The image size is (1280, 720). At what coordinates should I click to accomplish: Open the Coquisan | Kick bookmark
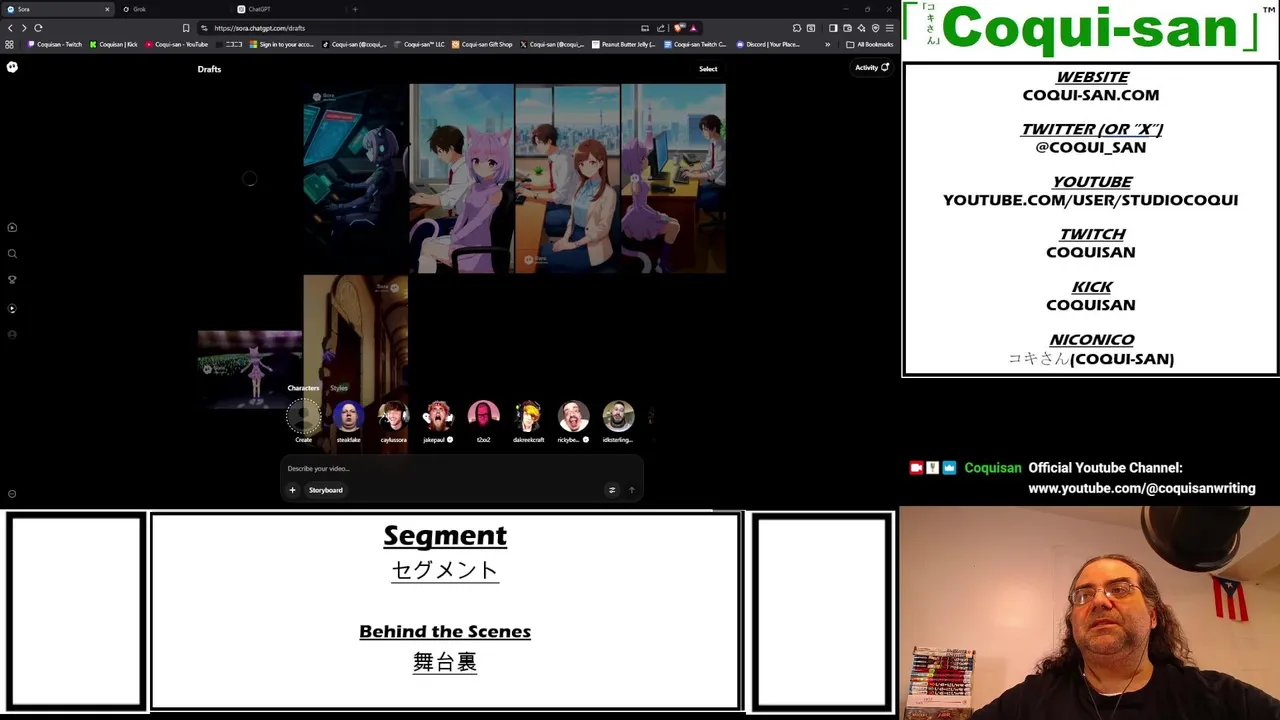114,44
